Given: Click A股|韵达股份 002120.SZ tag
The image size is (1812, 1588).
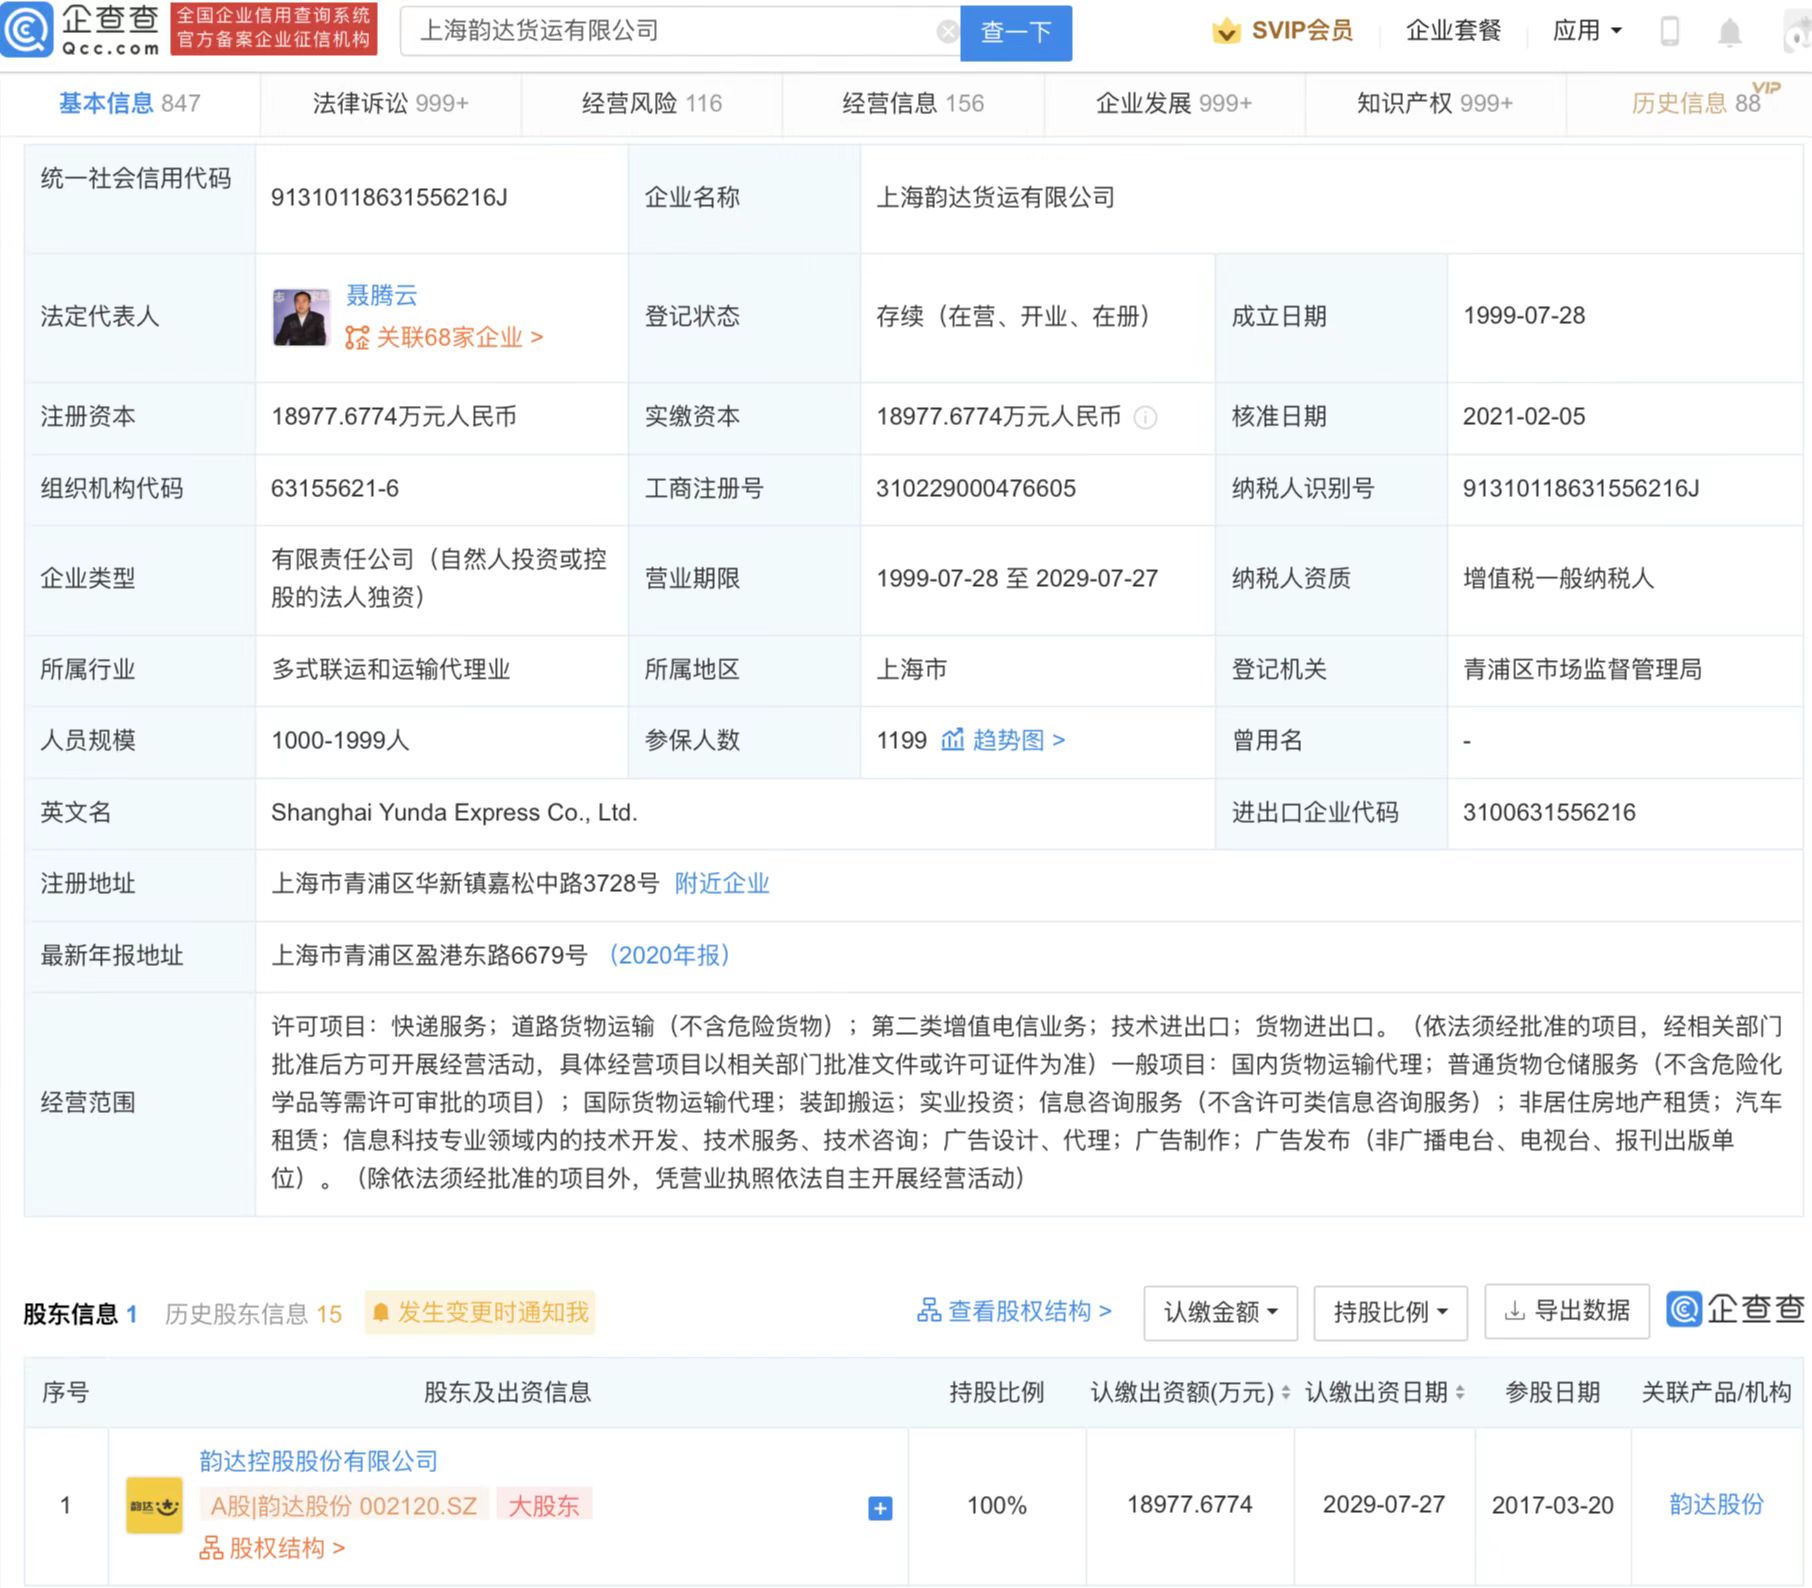Looking at the screenshot, I should [x=344, y=1505].
